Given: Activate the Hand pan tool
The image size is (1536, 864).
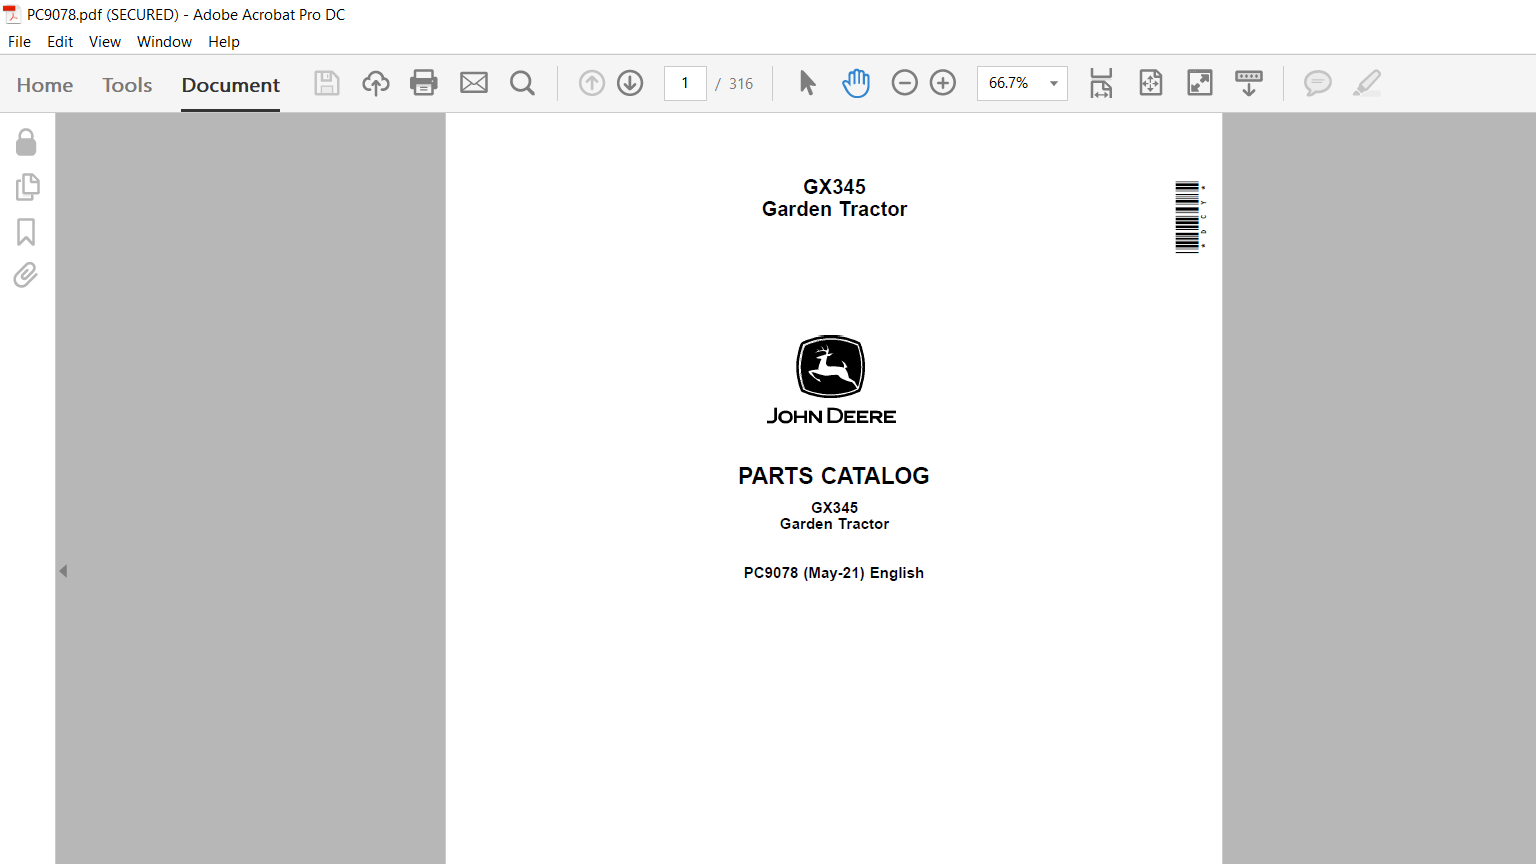Looking at the screenshot, I should (856, 83).
